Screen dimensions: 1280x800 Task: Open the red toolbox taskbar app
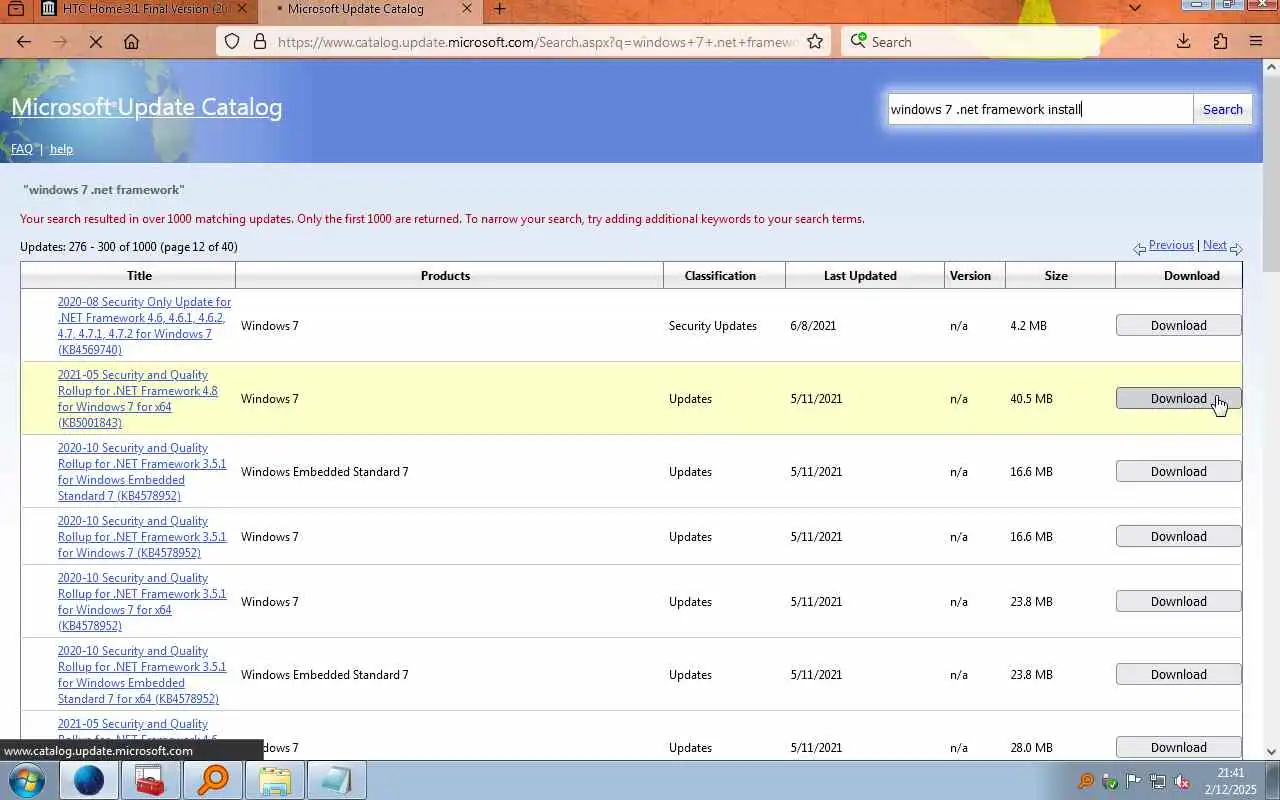tap(151, 780)
